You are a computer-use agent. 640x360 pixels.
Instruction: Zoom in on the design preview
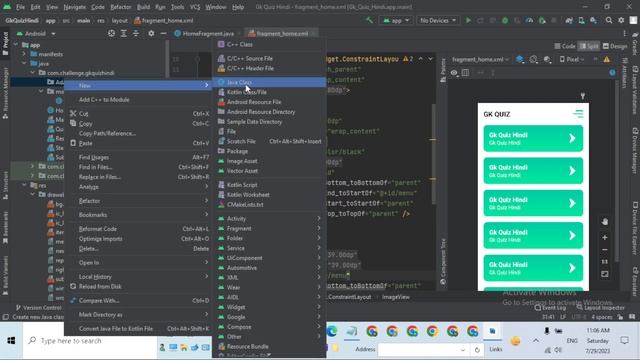click(x=604, y=238)
